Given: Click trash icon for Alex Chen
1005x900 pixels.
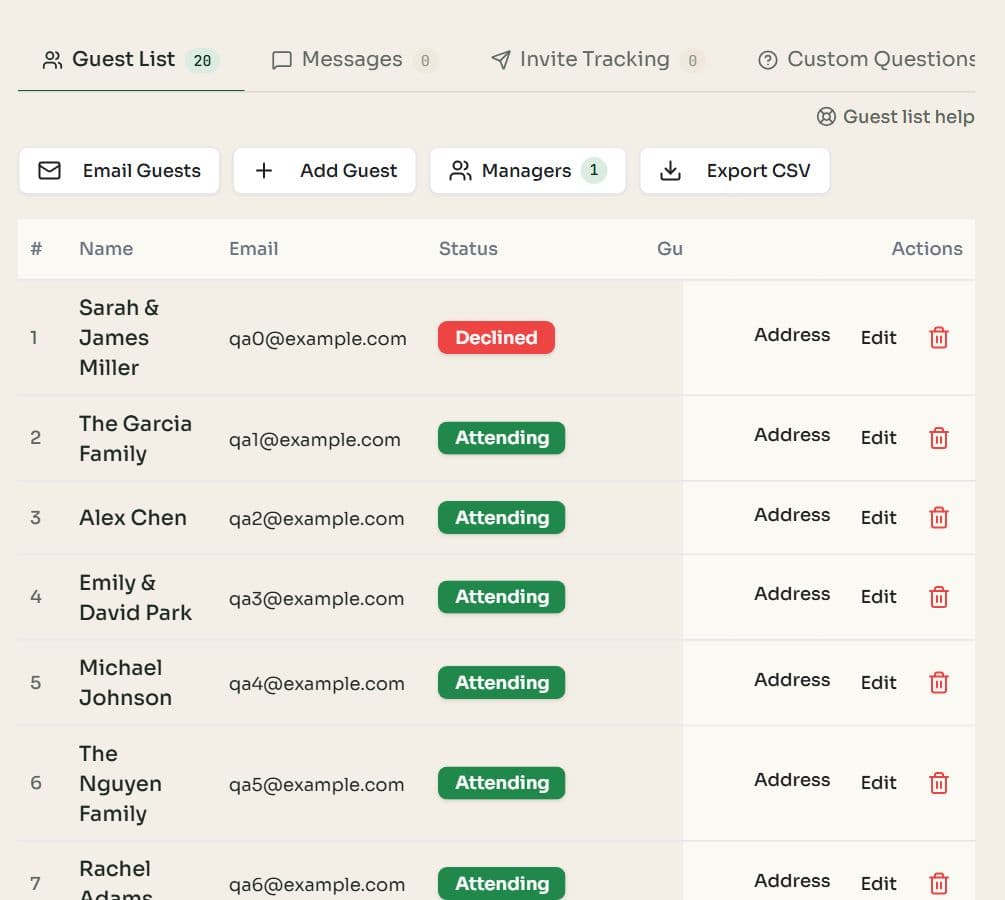Looking at the screenshot, I should [x=938, y=517].
